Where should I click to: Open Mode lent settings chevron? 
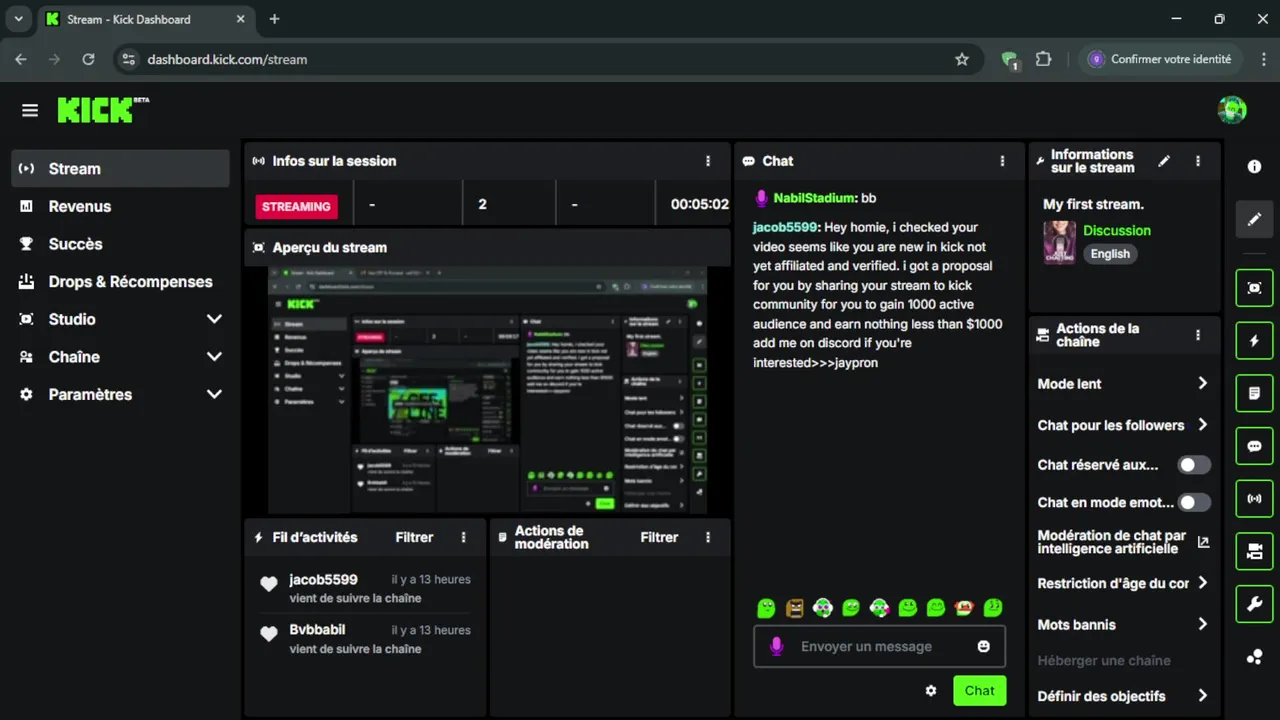pyautogui.click(x=1202, y=383)
